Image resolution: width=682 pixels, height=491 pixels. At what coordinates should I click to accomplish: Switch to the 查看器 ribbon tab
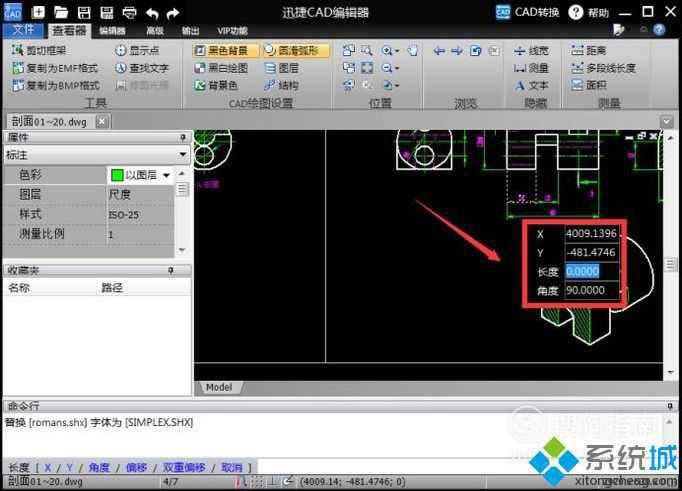click(x=69, y=30)
